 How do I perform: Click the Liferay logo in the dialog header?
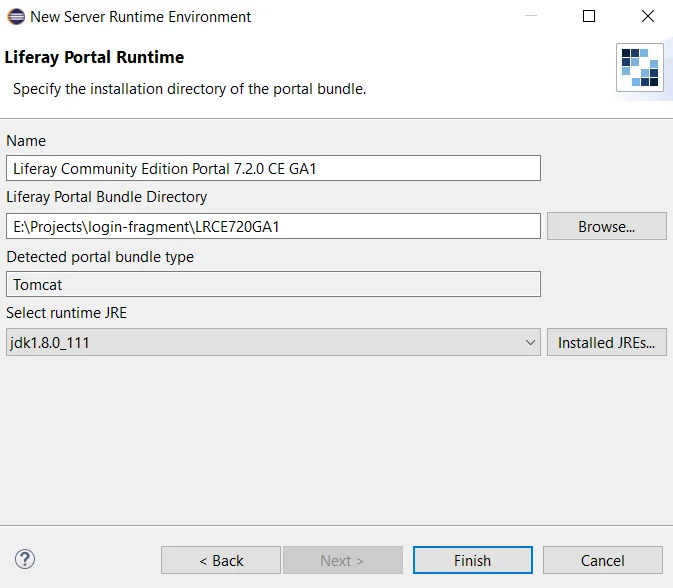tap(639, 68)
